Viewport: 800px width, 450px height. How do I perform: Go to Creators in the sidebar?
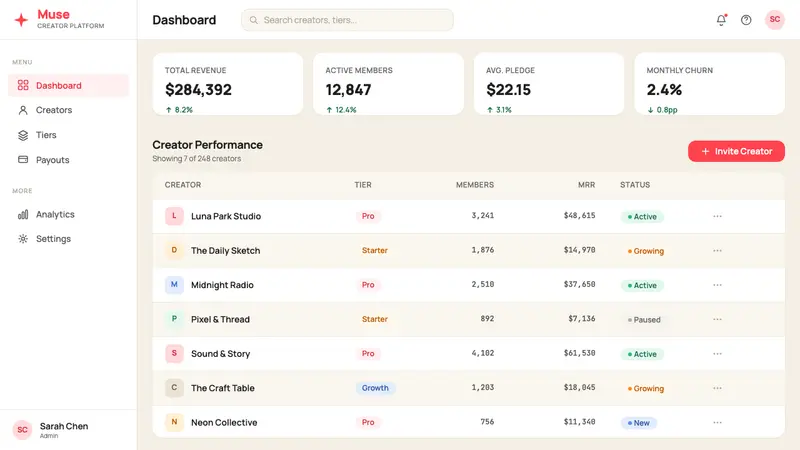pos(68,110)
